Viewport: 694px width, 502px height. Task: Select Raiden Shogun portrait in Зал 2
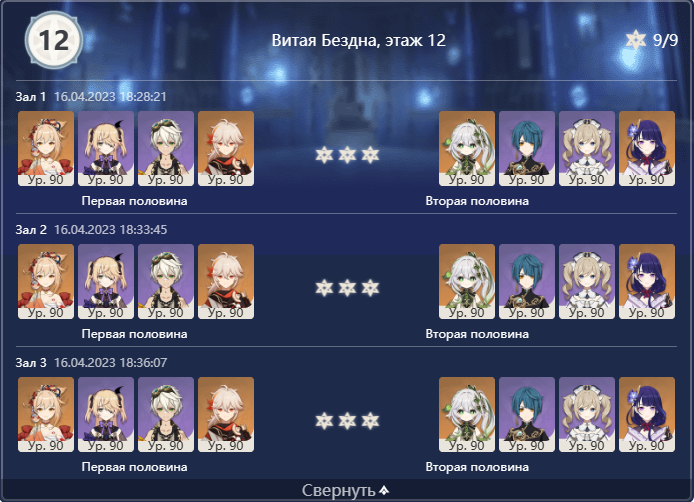click(647, 282)
